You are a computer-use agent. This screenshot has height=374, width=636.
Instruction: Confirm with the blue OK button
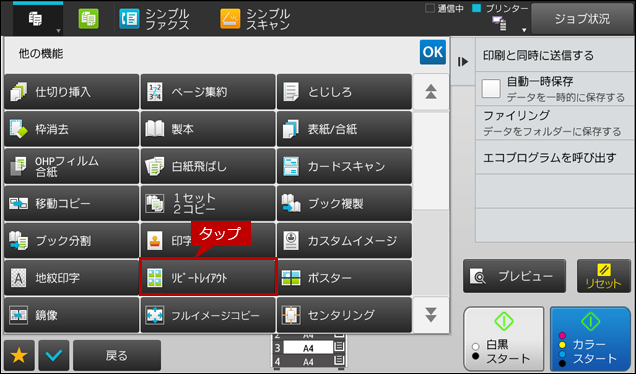click(433, 52)
